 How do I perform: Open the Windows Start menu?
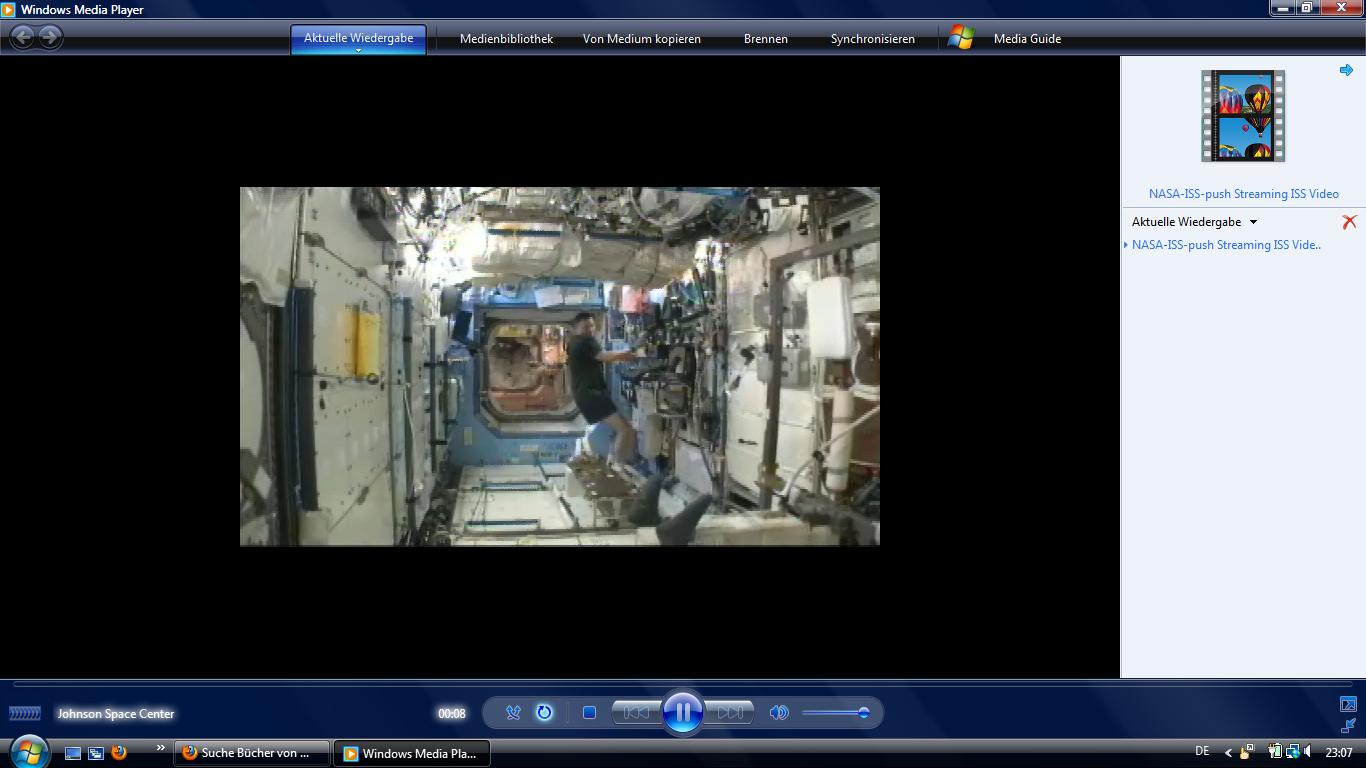pos(29,751)
